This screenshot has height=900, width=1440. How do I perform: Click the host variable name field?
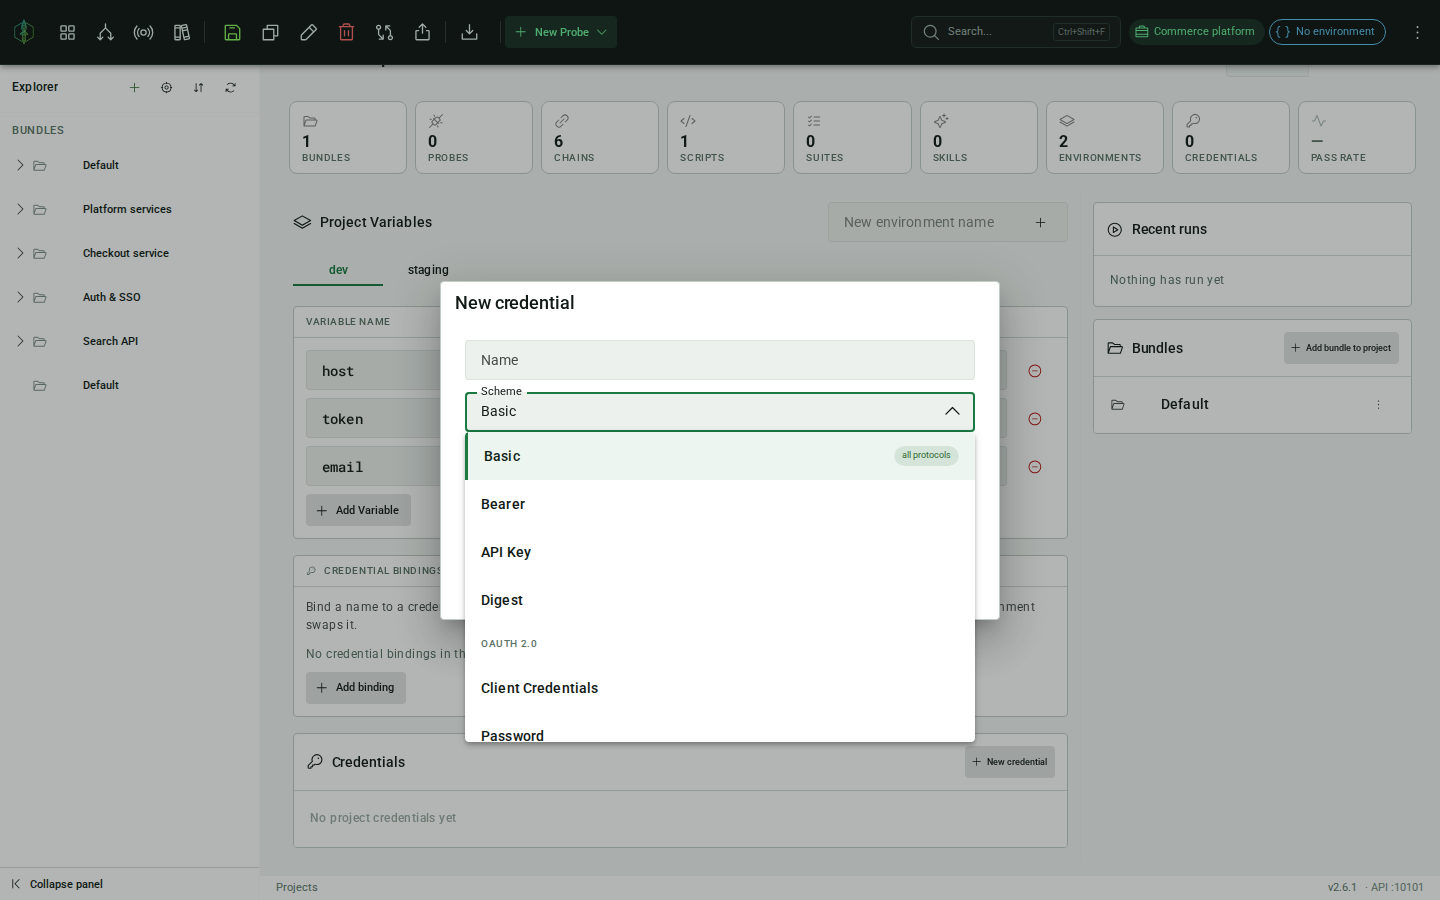[x=374, y=371]
